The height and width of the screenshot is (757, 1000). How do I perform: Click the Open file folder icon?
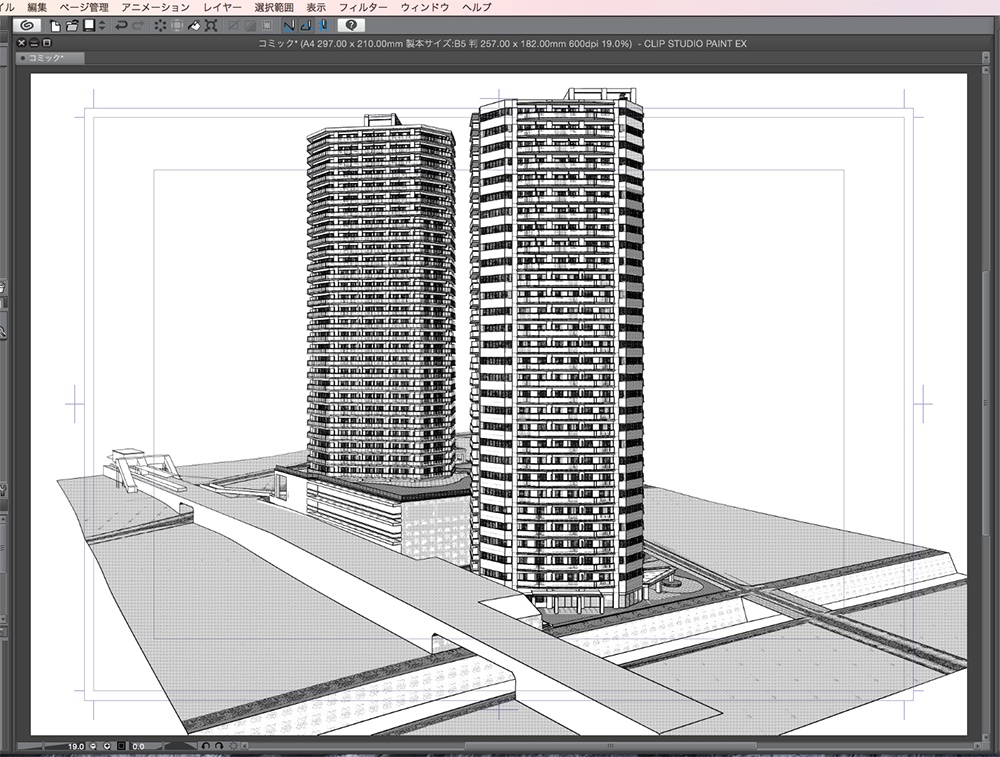coord(72,24)
